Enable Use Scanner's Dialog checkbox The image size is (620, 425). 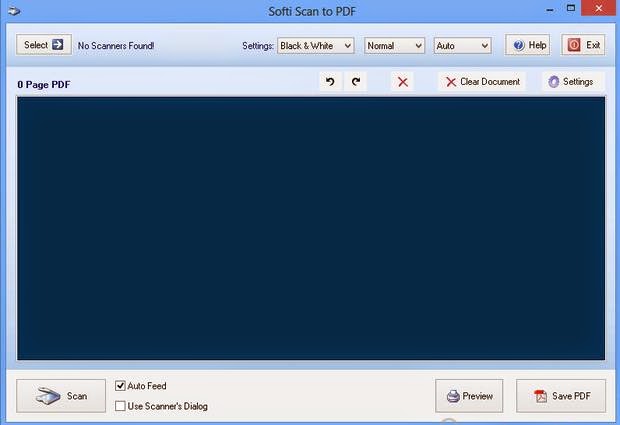click(120, 406)
